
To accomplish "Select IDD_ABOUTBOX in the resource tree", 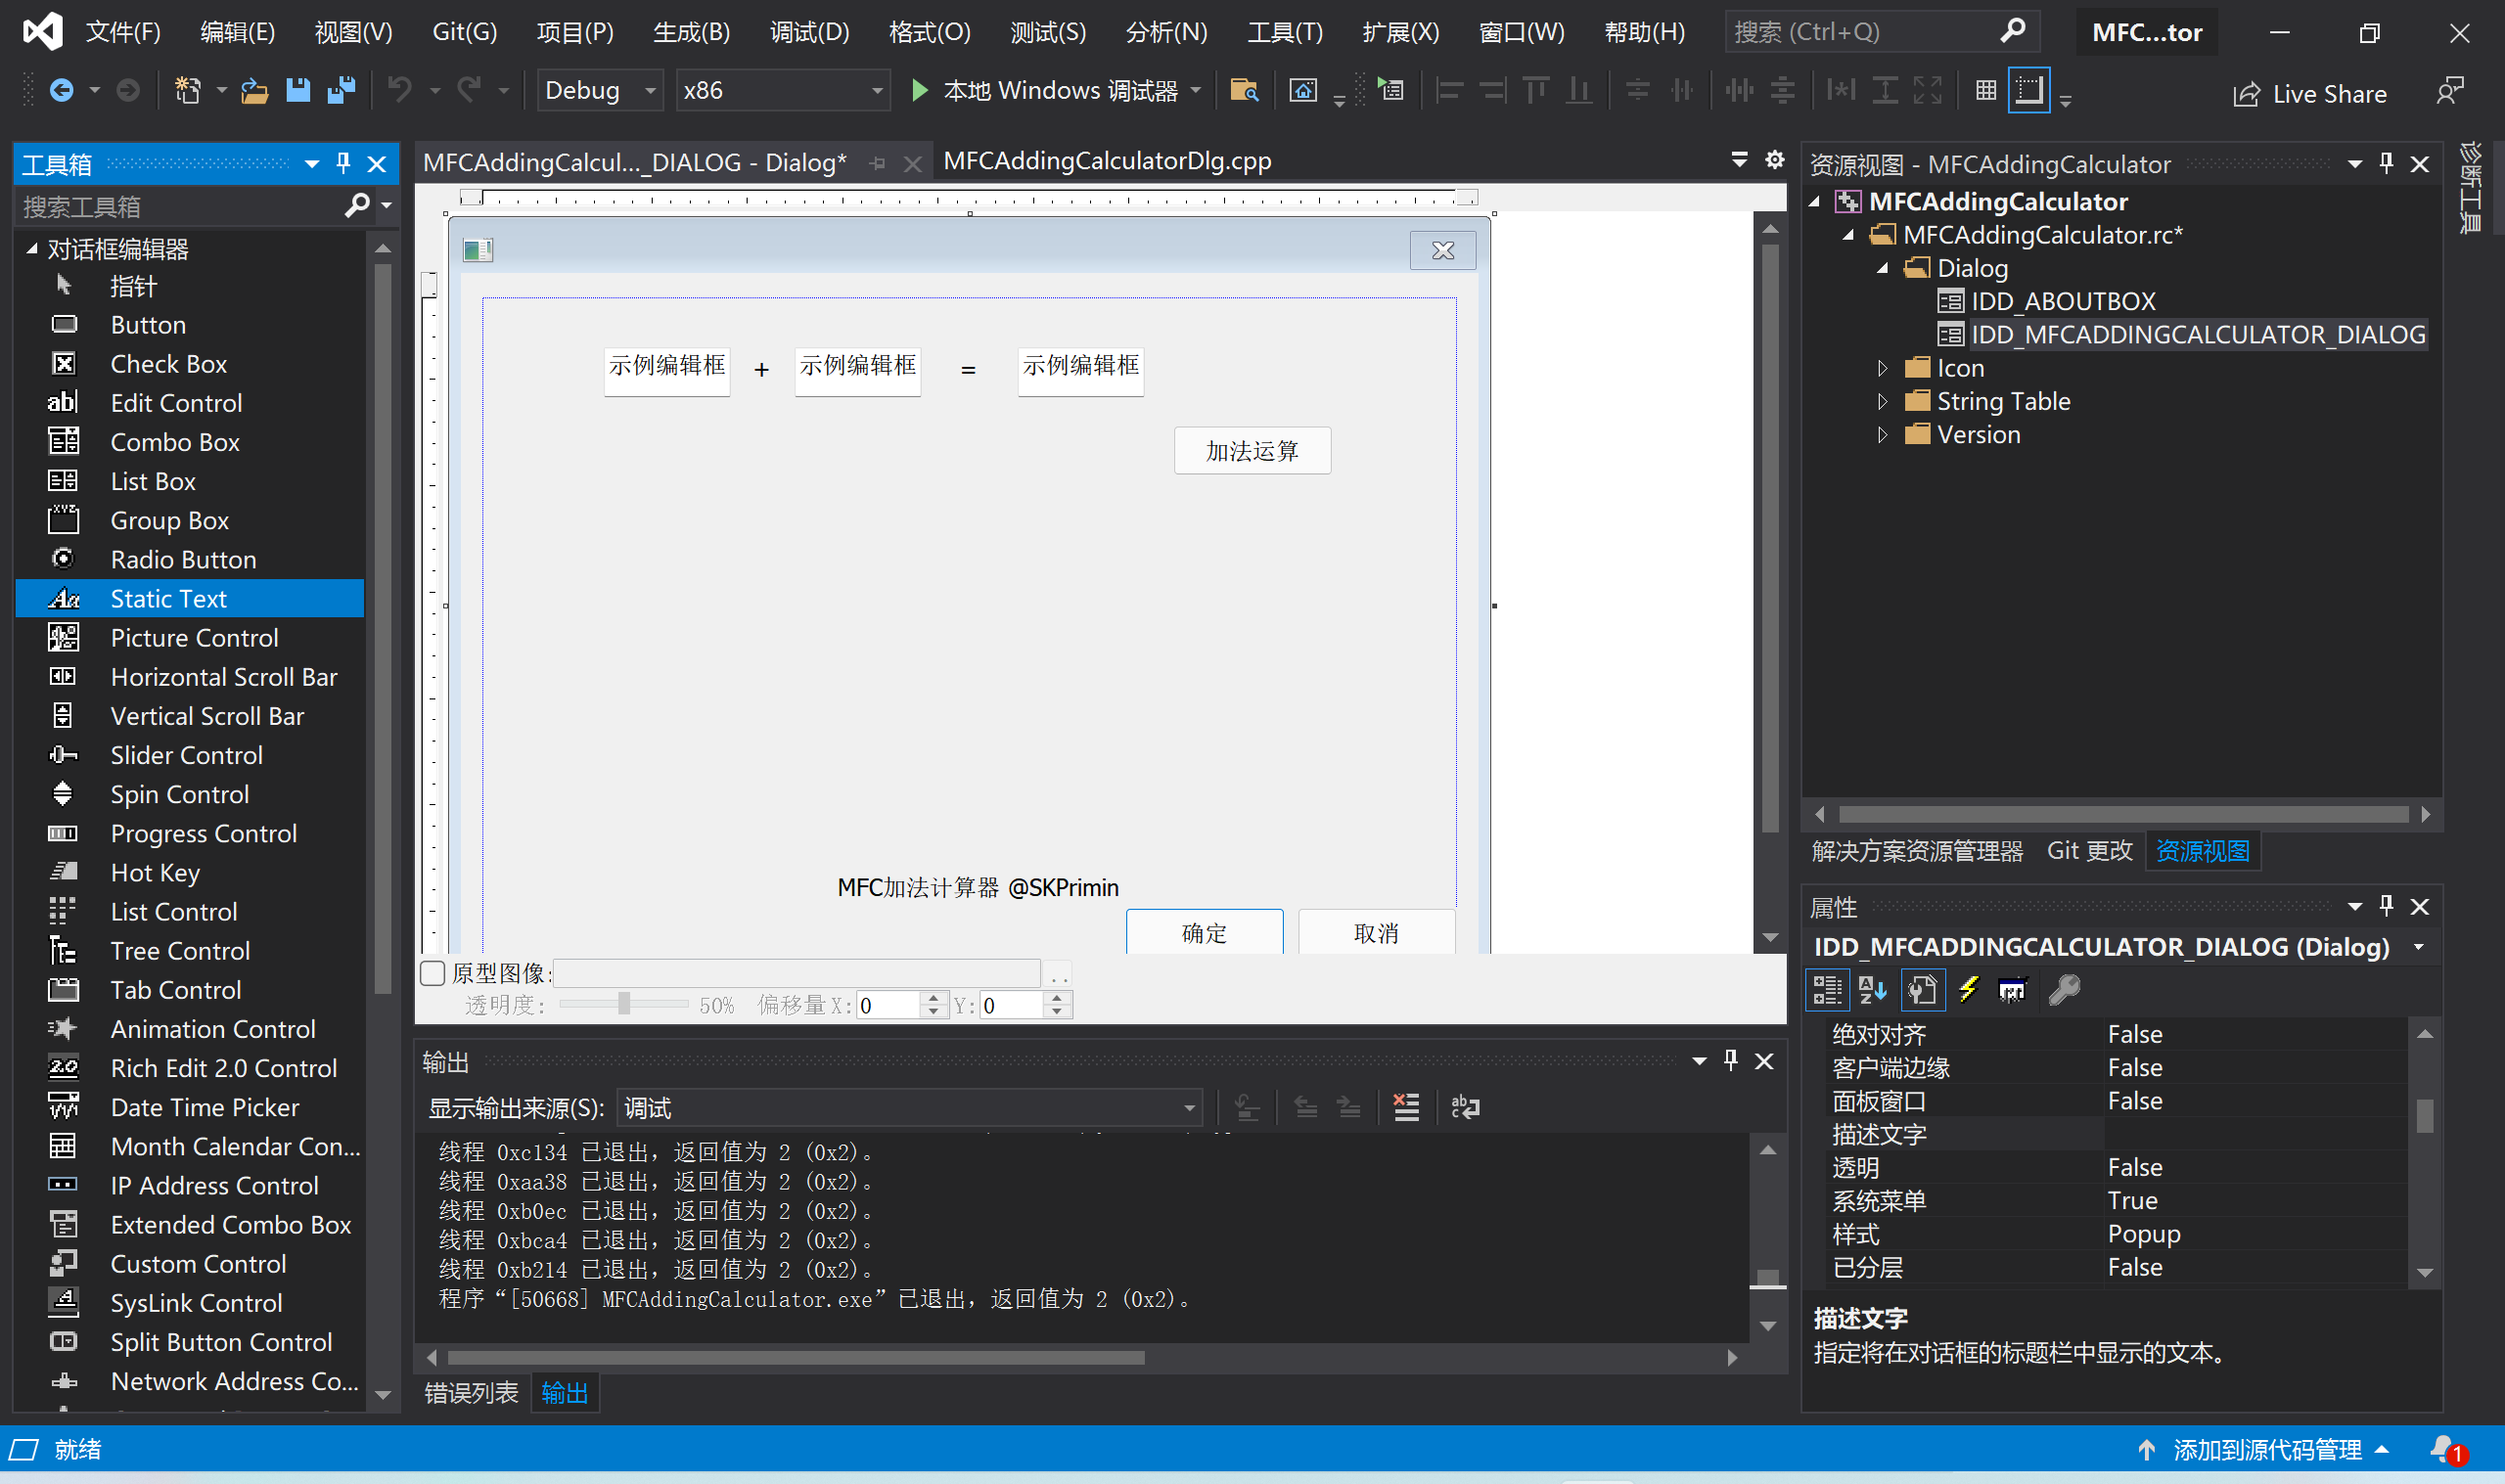I will tap(2062, 301).
